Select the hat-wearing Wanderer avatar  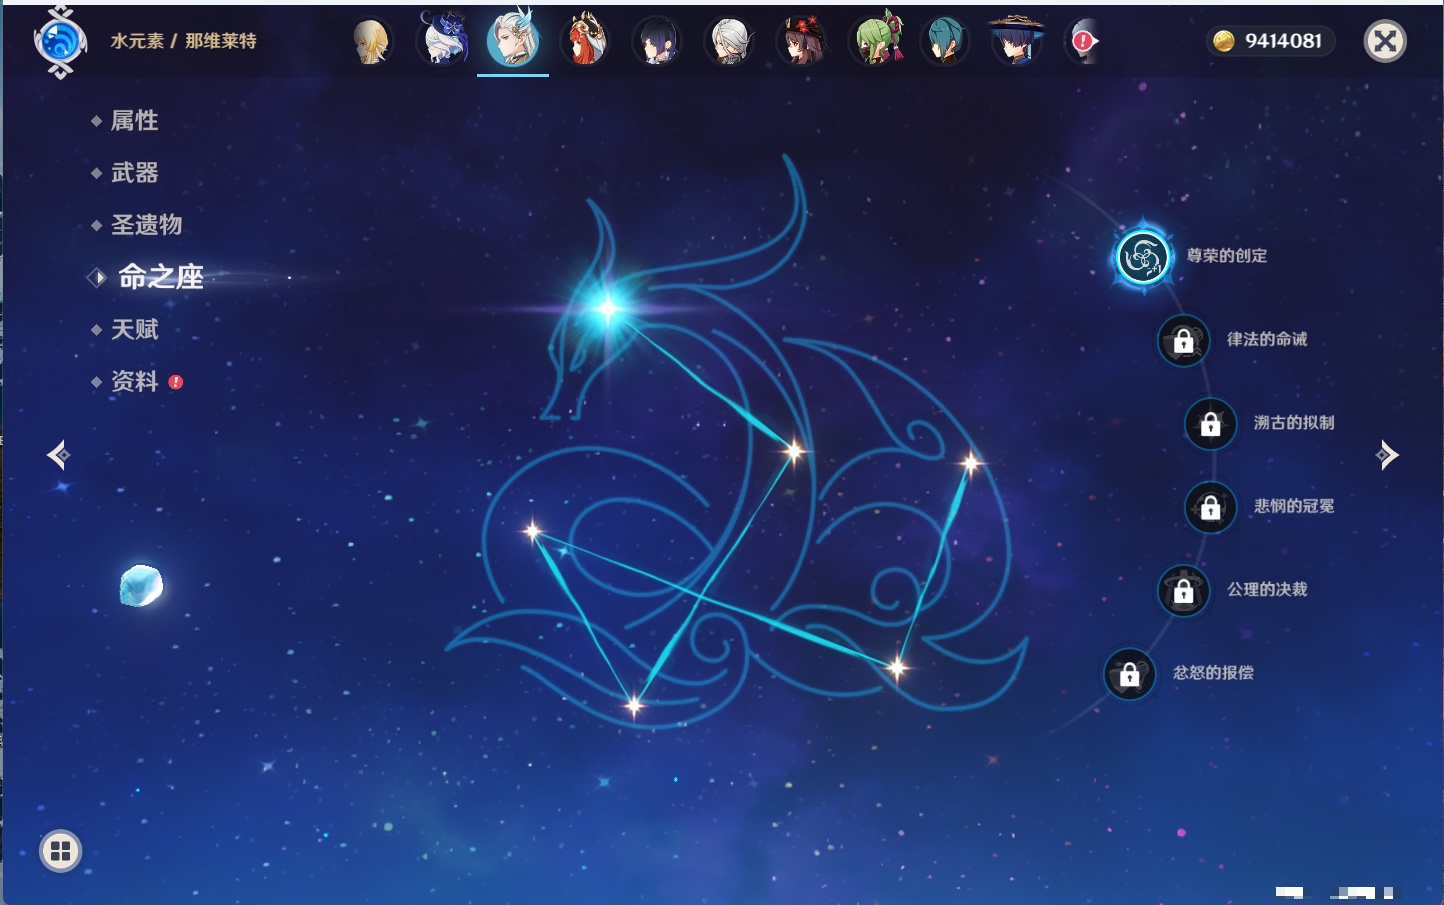pyautogui.click(x=1016, y=41)
